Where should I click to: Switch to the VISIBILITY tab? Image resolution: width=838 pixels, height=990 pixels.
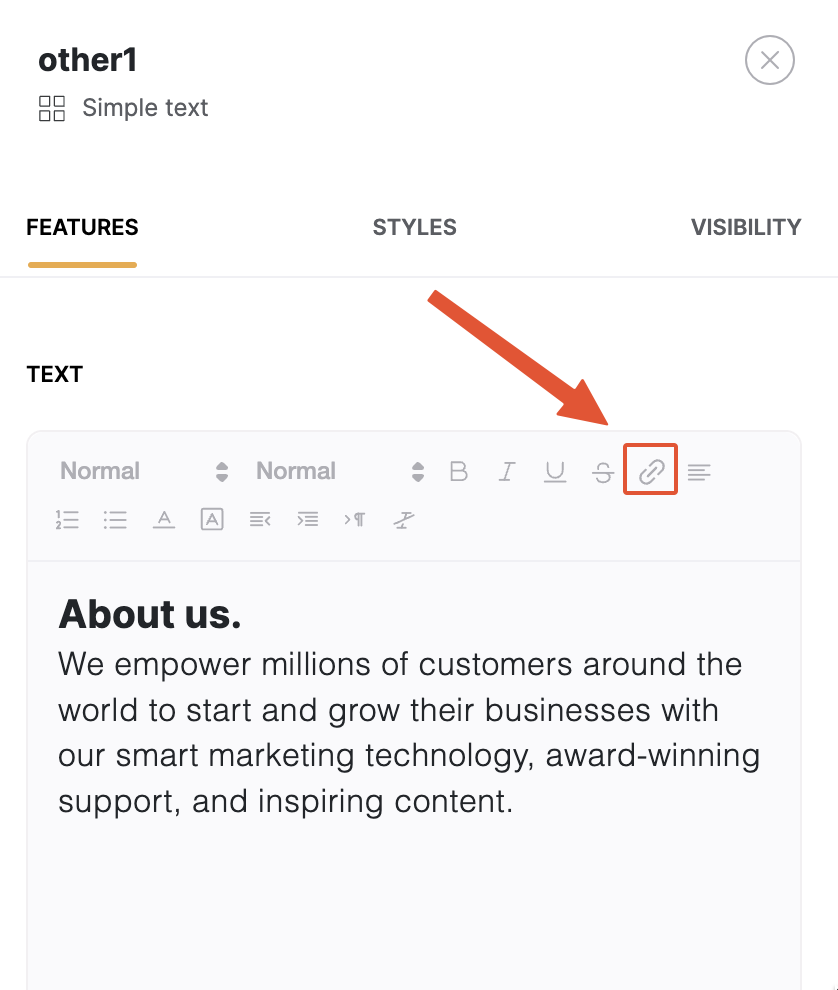point(745,227)
